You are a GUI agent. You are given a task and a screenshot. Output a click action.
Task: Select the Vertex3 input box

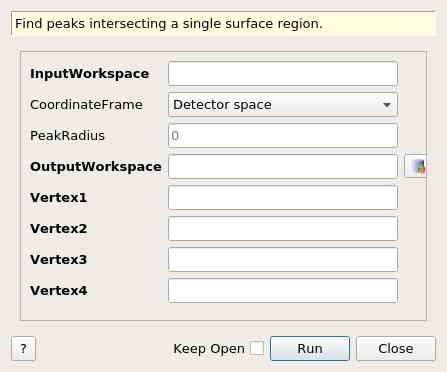click(x=283, y=260)
